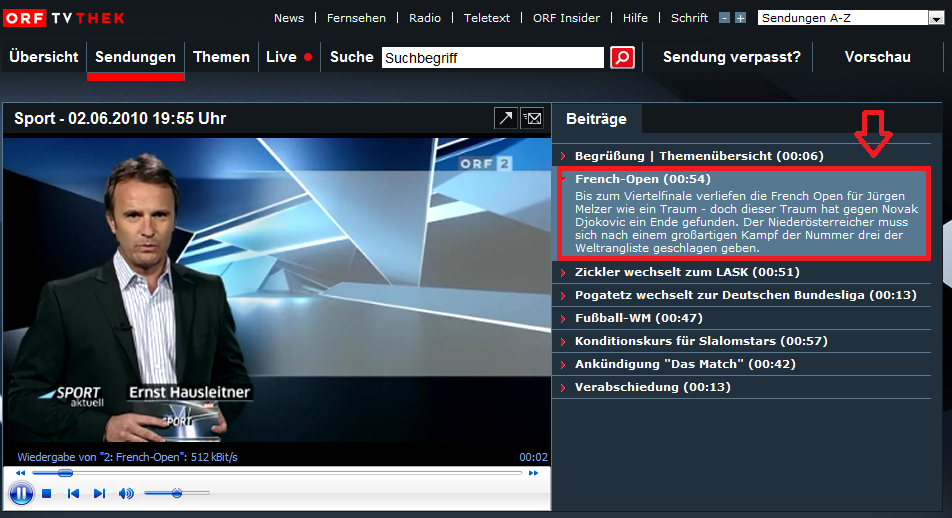Select the Sendungen tab

135,57
